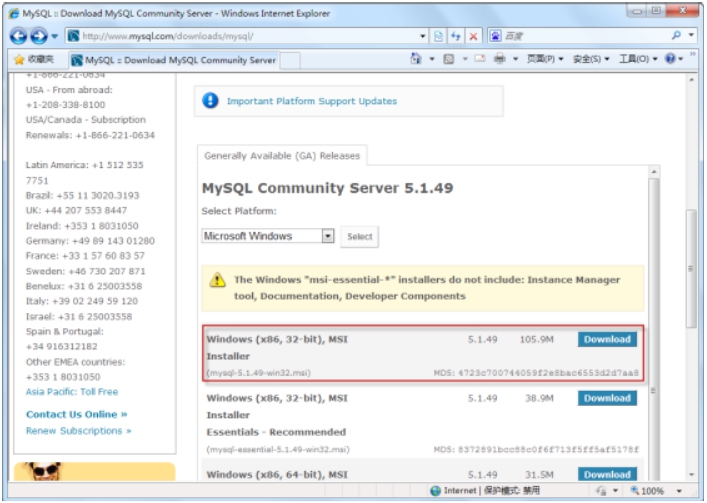The height and width of the screenshot is (503, 707).
Task: Click the blue exclamation info icon
Action: coord(210,101)
